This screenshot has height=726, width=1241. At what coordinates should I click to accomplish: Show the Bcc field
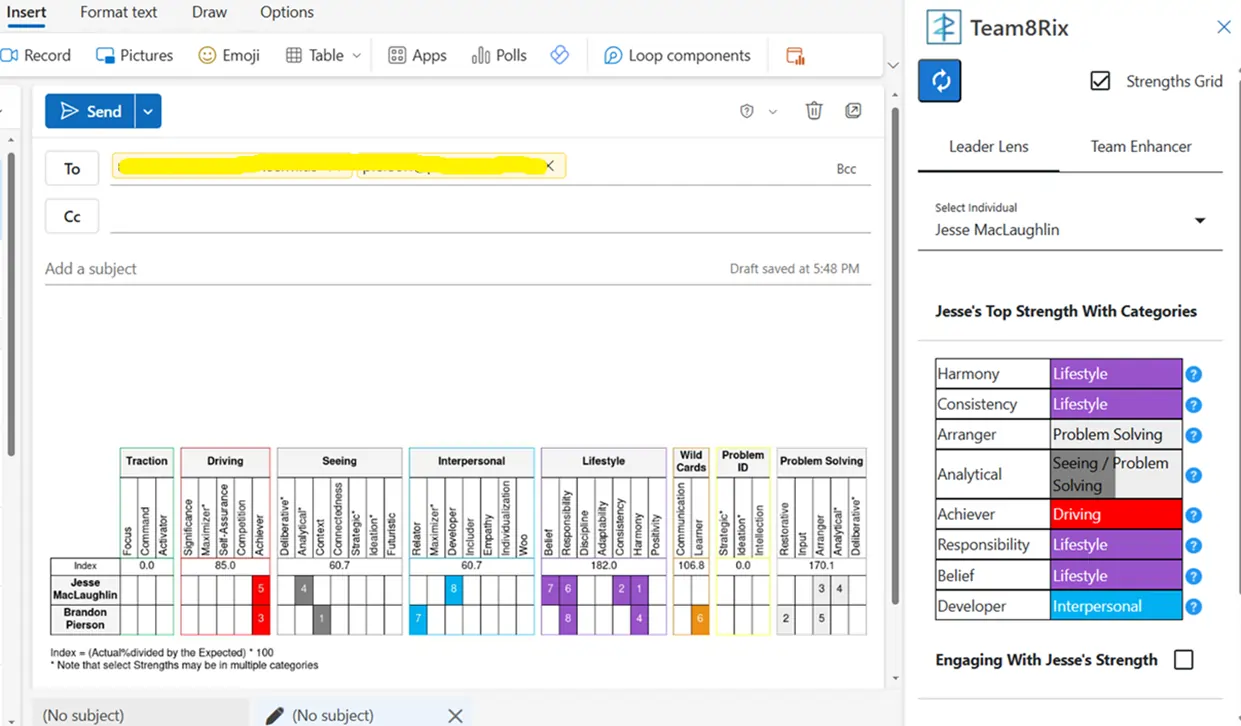pos(846,169)
